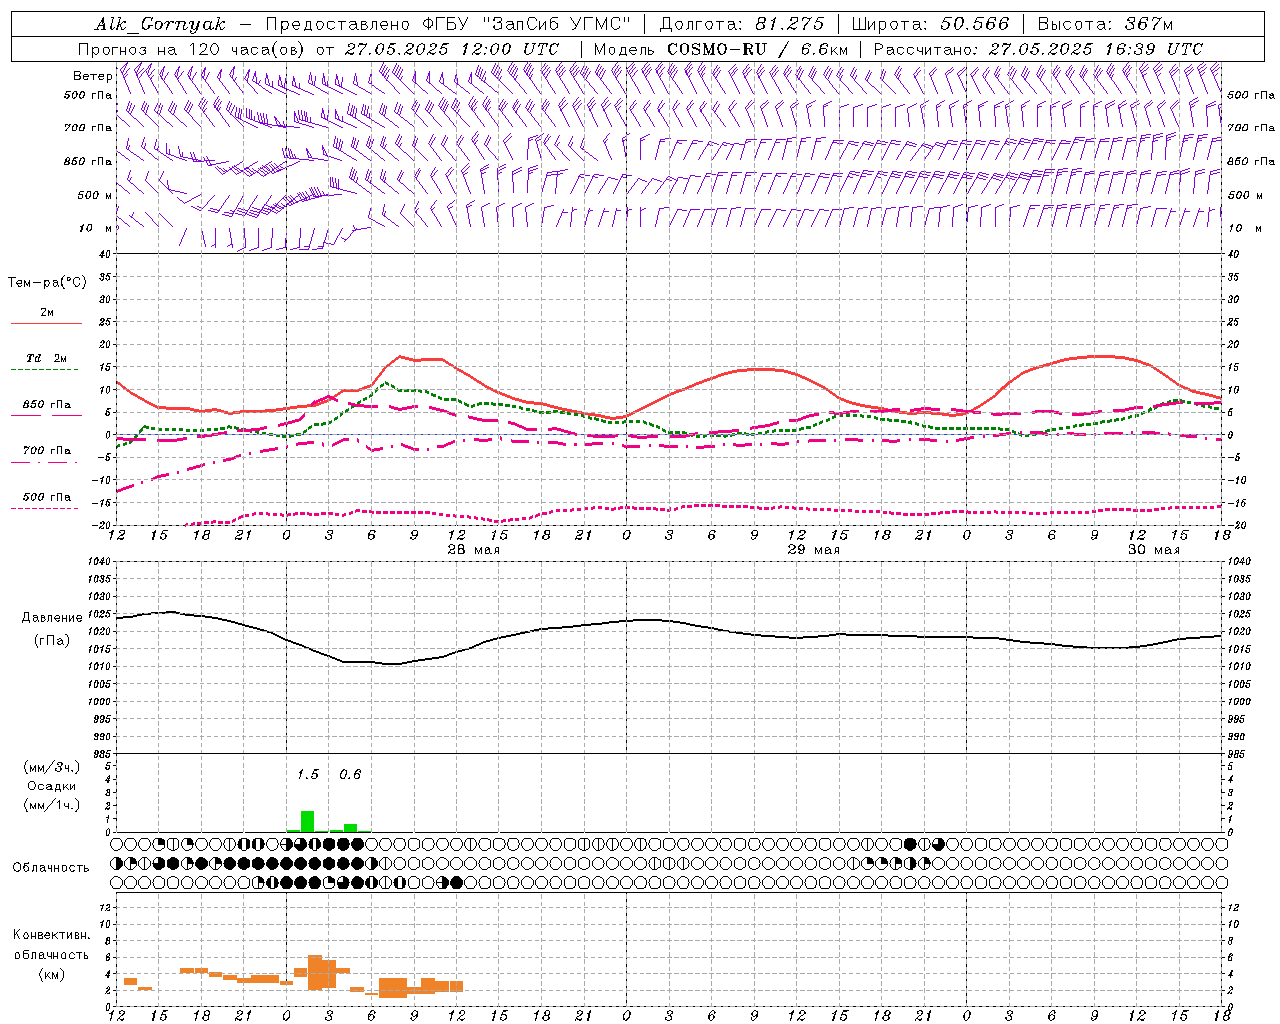Click the 10 м wind level label on left
Screen dimensions: 1280x1024
click(x=96, y=228)
